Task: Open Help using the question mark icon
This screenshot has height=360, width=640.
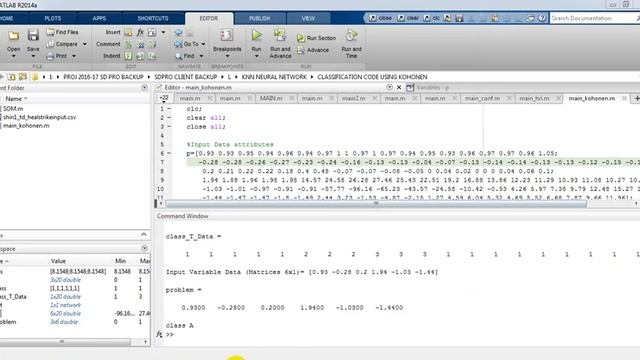Action: point(542,18)
